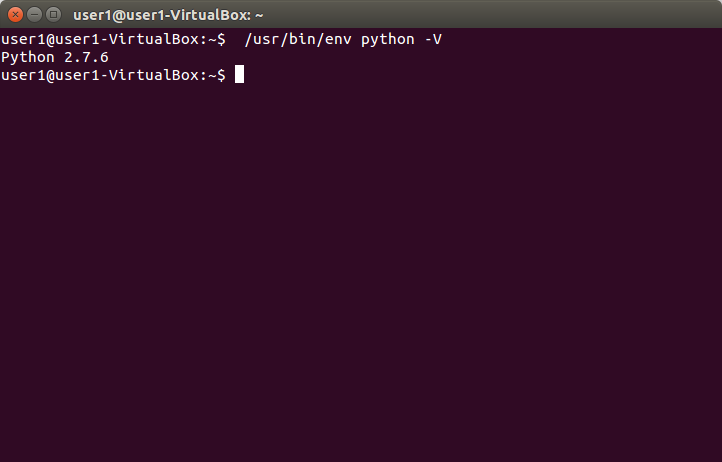722x462 pixels.
Task: Click the empty bottom area of the terminal
Action: (360, 430)
